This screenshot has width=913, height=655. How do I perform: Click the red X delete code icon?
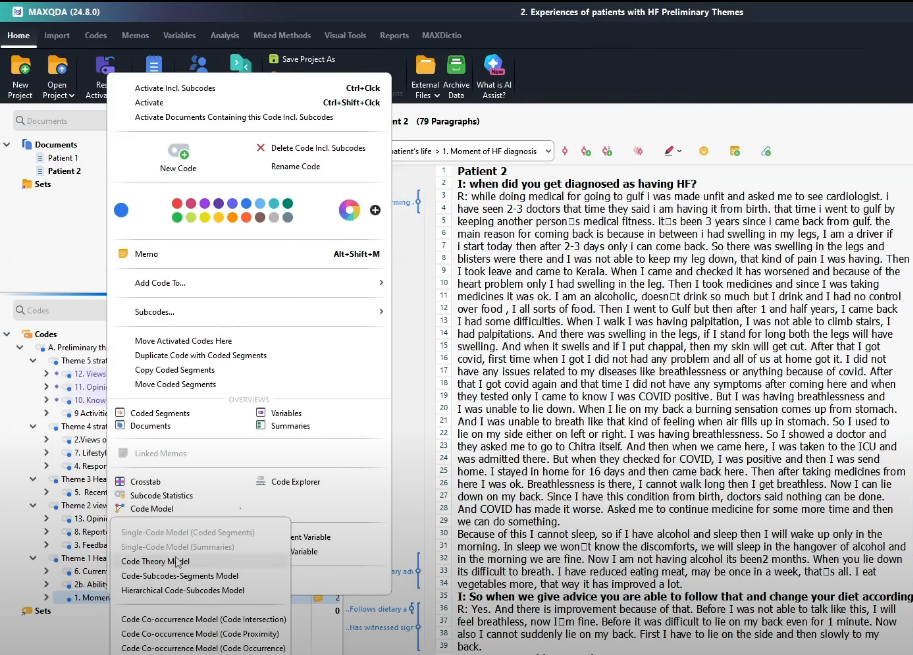click(260, 148)
